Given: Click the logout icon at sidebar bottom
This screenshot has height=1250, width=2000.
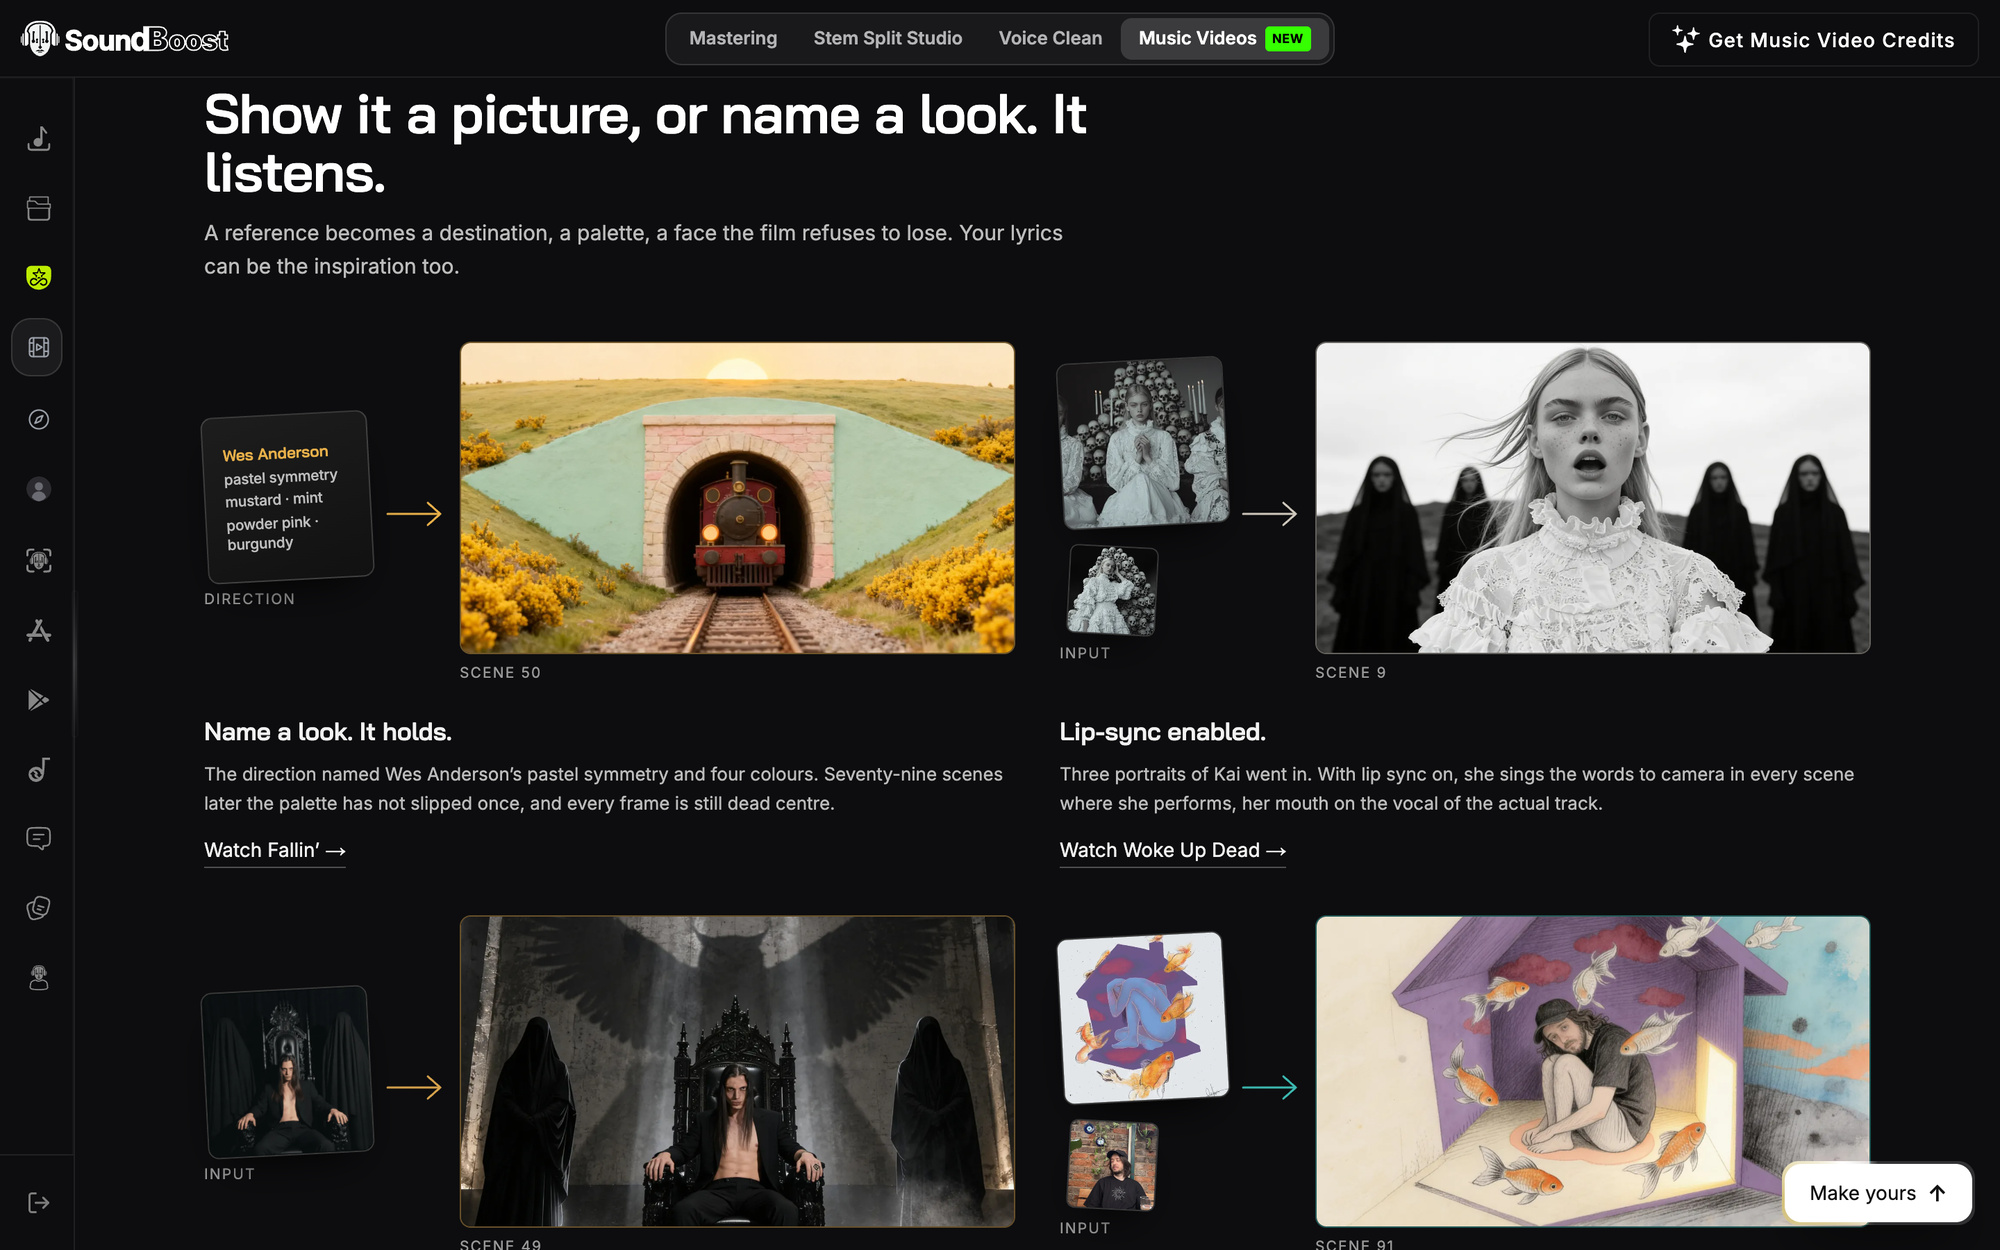Looking at the screenshot, I should pos(38,1202).
